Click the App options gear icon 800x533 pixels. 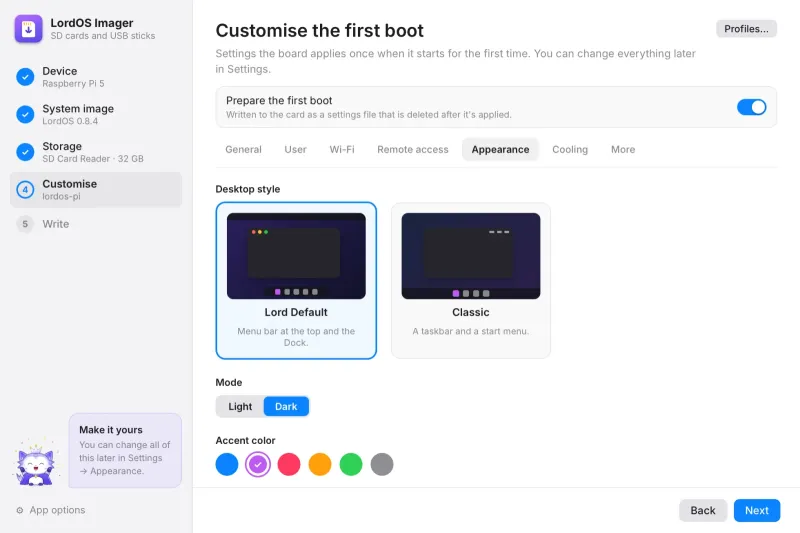[x=20, y=510]
